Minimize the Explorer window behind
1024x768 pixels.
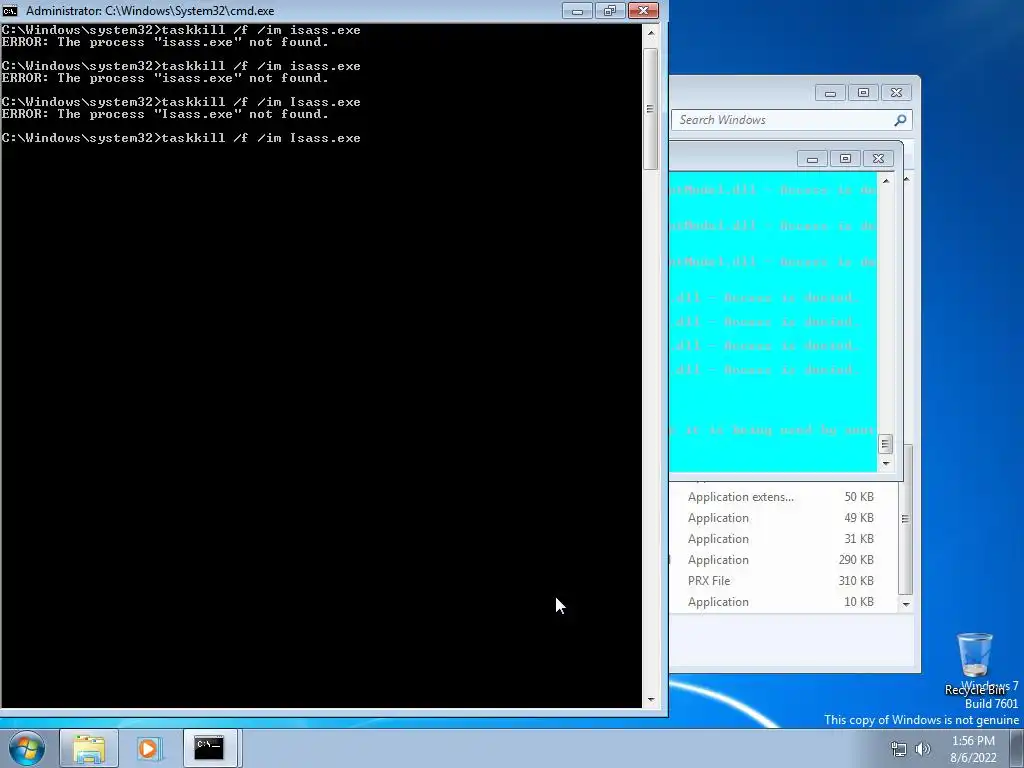tap(830, 93)
